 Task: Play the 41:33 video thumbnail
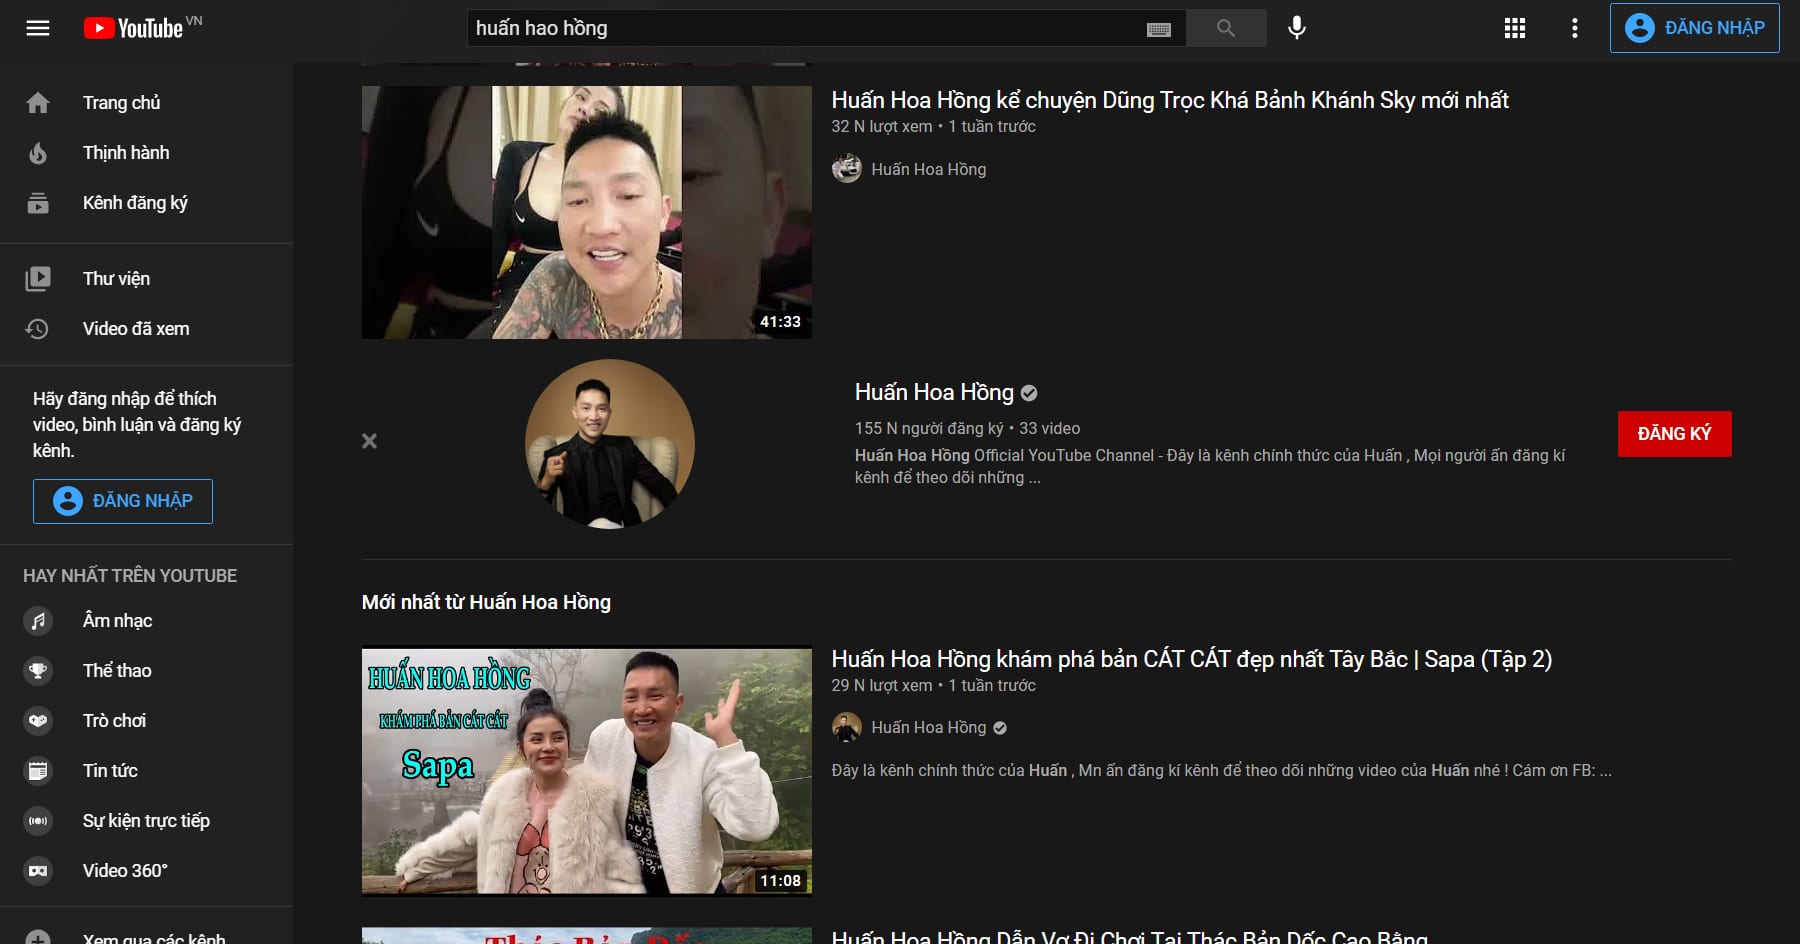pyautogui.click(x=587, y=212)
